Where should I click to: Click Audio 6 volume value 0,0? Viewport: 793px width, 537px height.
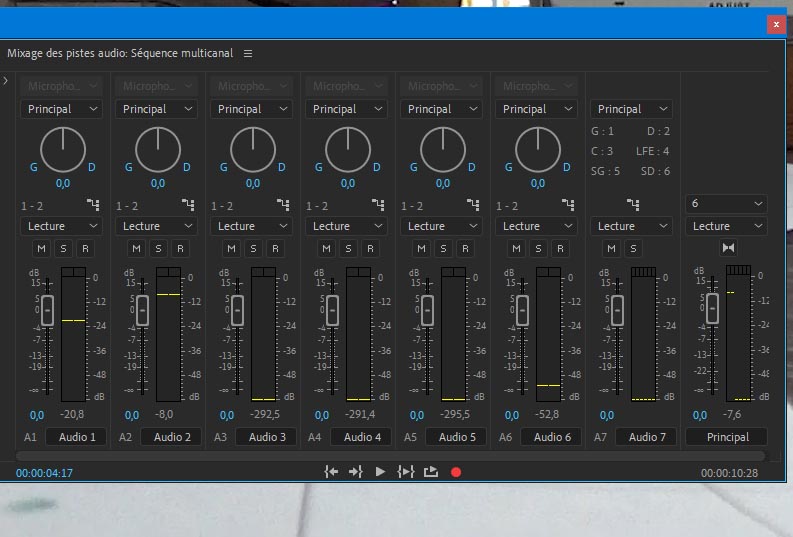point(512,415)
